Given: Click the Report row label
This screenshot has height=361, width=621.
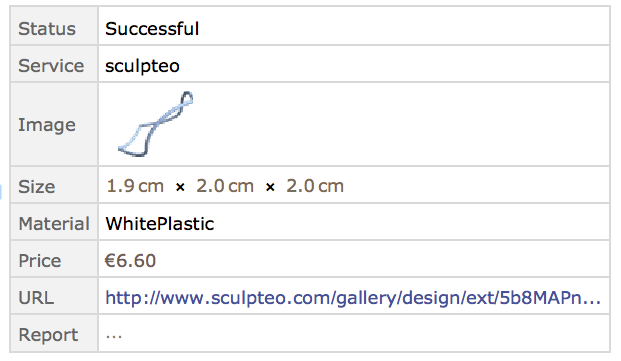Looking at the screenshot, I should point(48,335).
